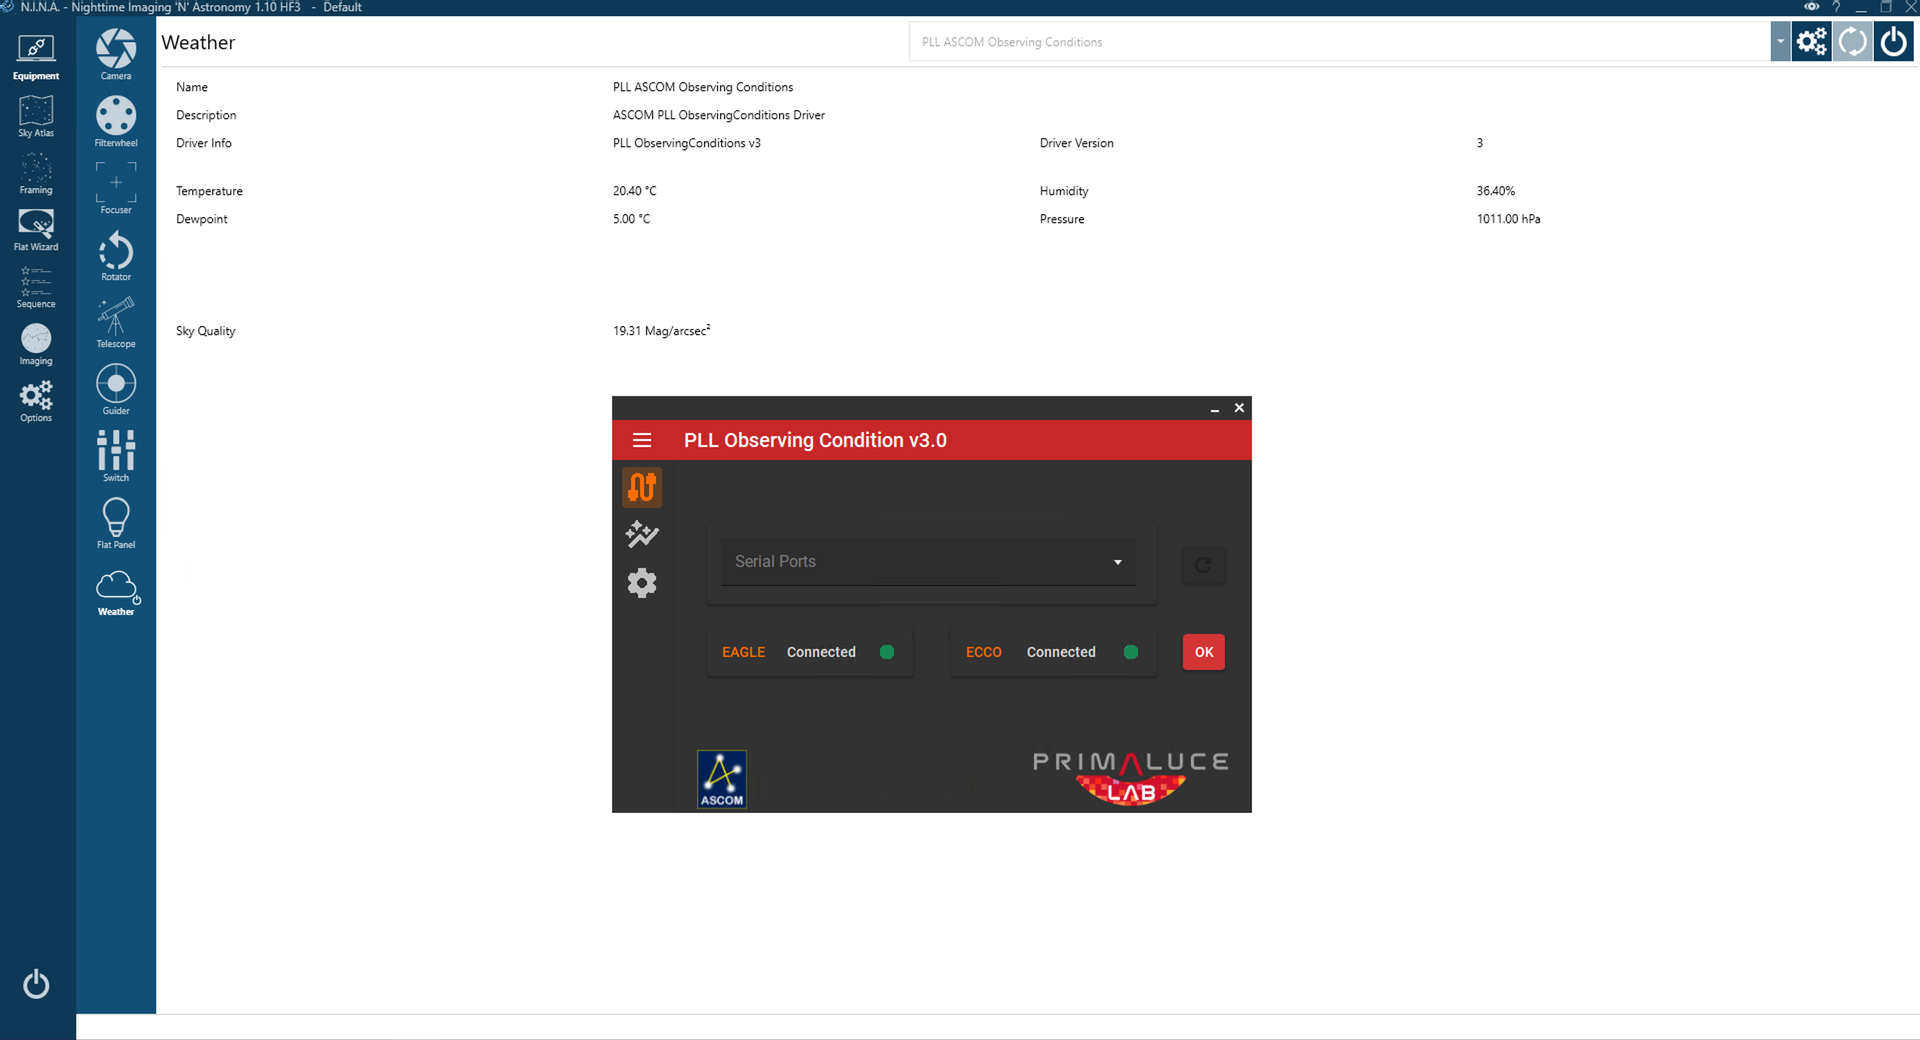
Task: Click the PLL ASCOM Observing Conditions device field
Action: click(x=1339, y=42)
